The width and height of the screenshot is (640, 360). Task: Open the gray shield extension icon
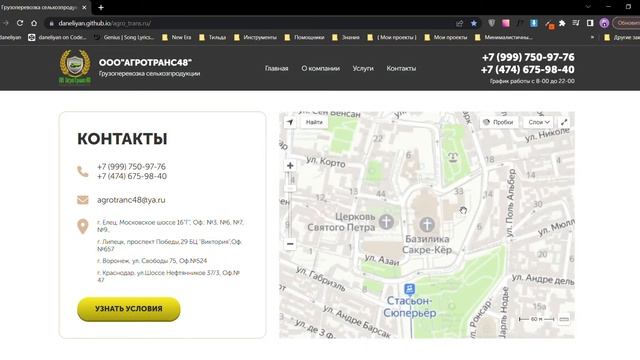tap(492, 23)
